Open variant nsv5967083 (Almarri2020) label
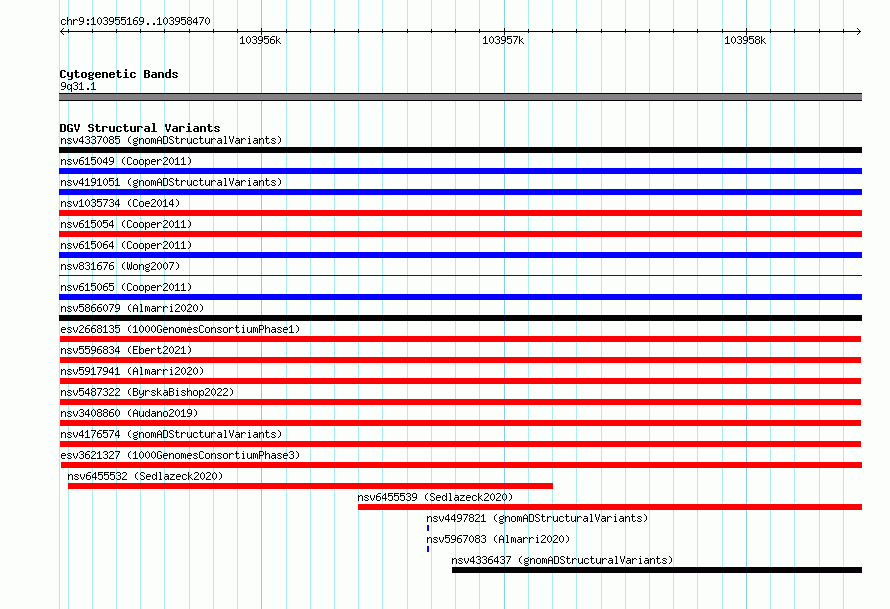 498,539
